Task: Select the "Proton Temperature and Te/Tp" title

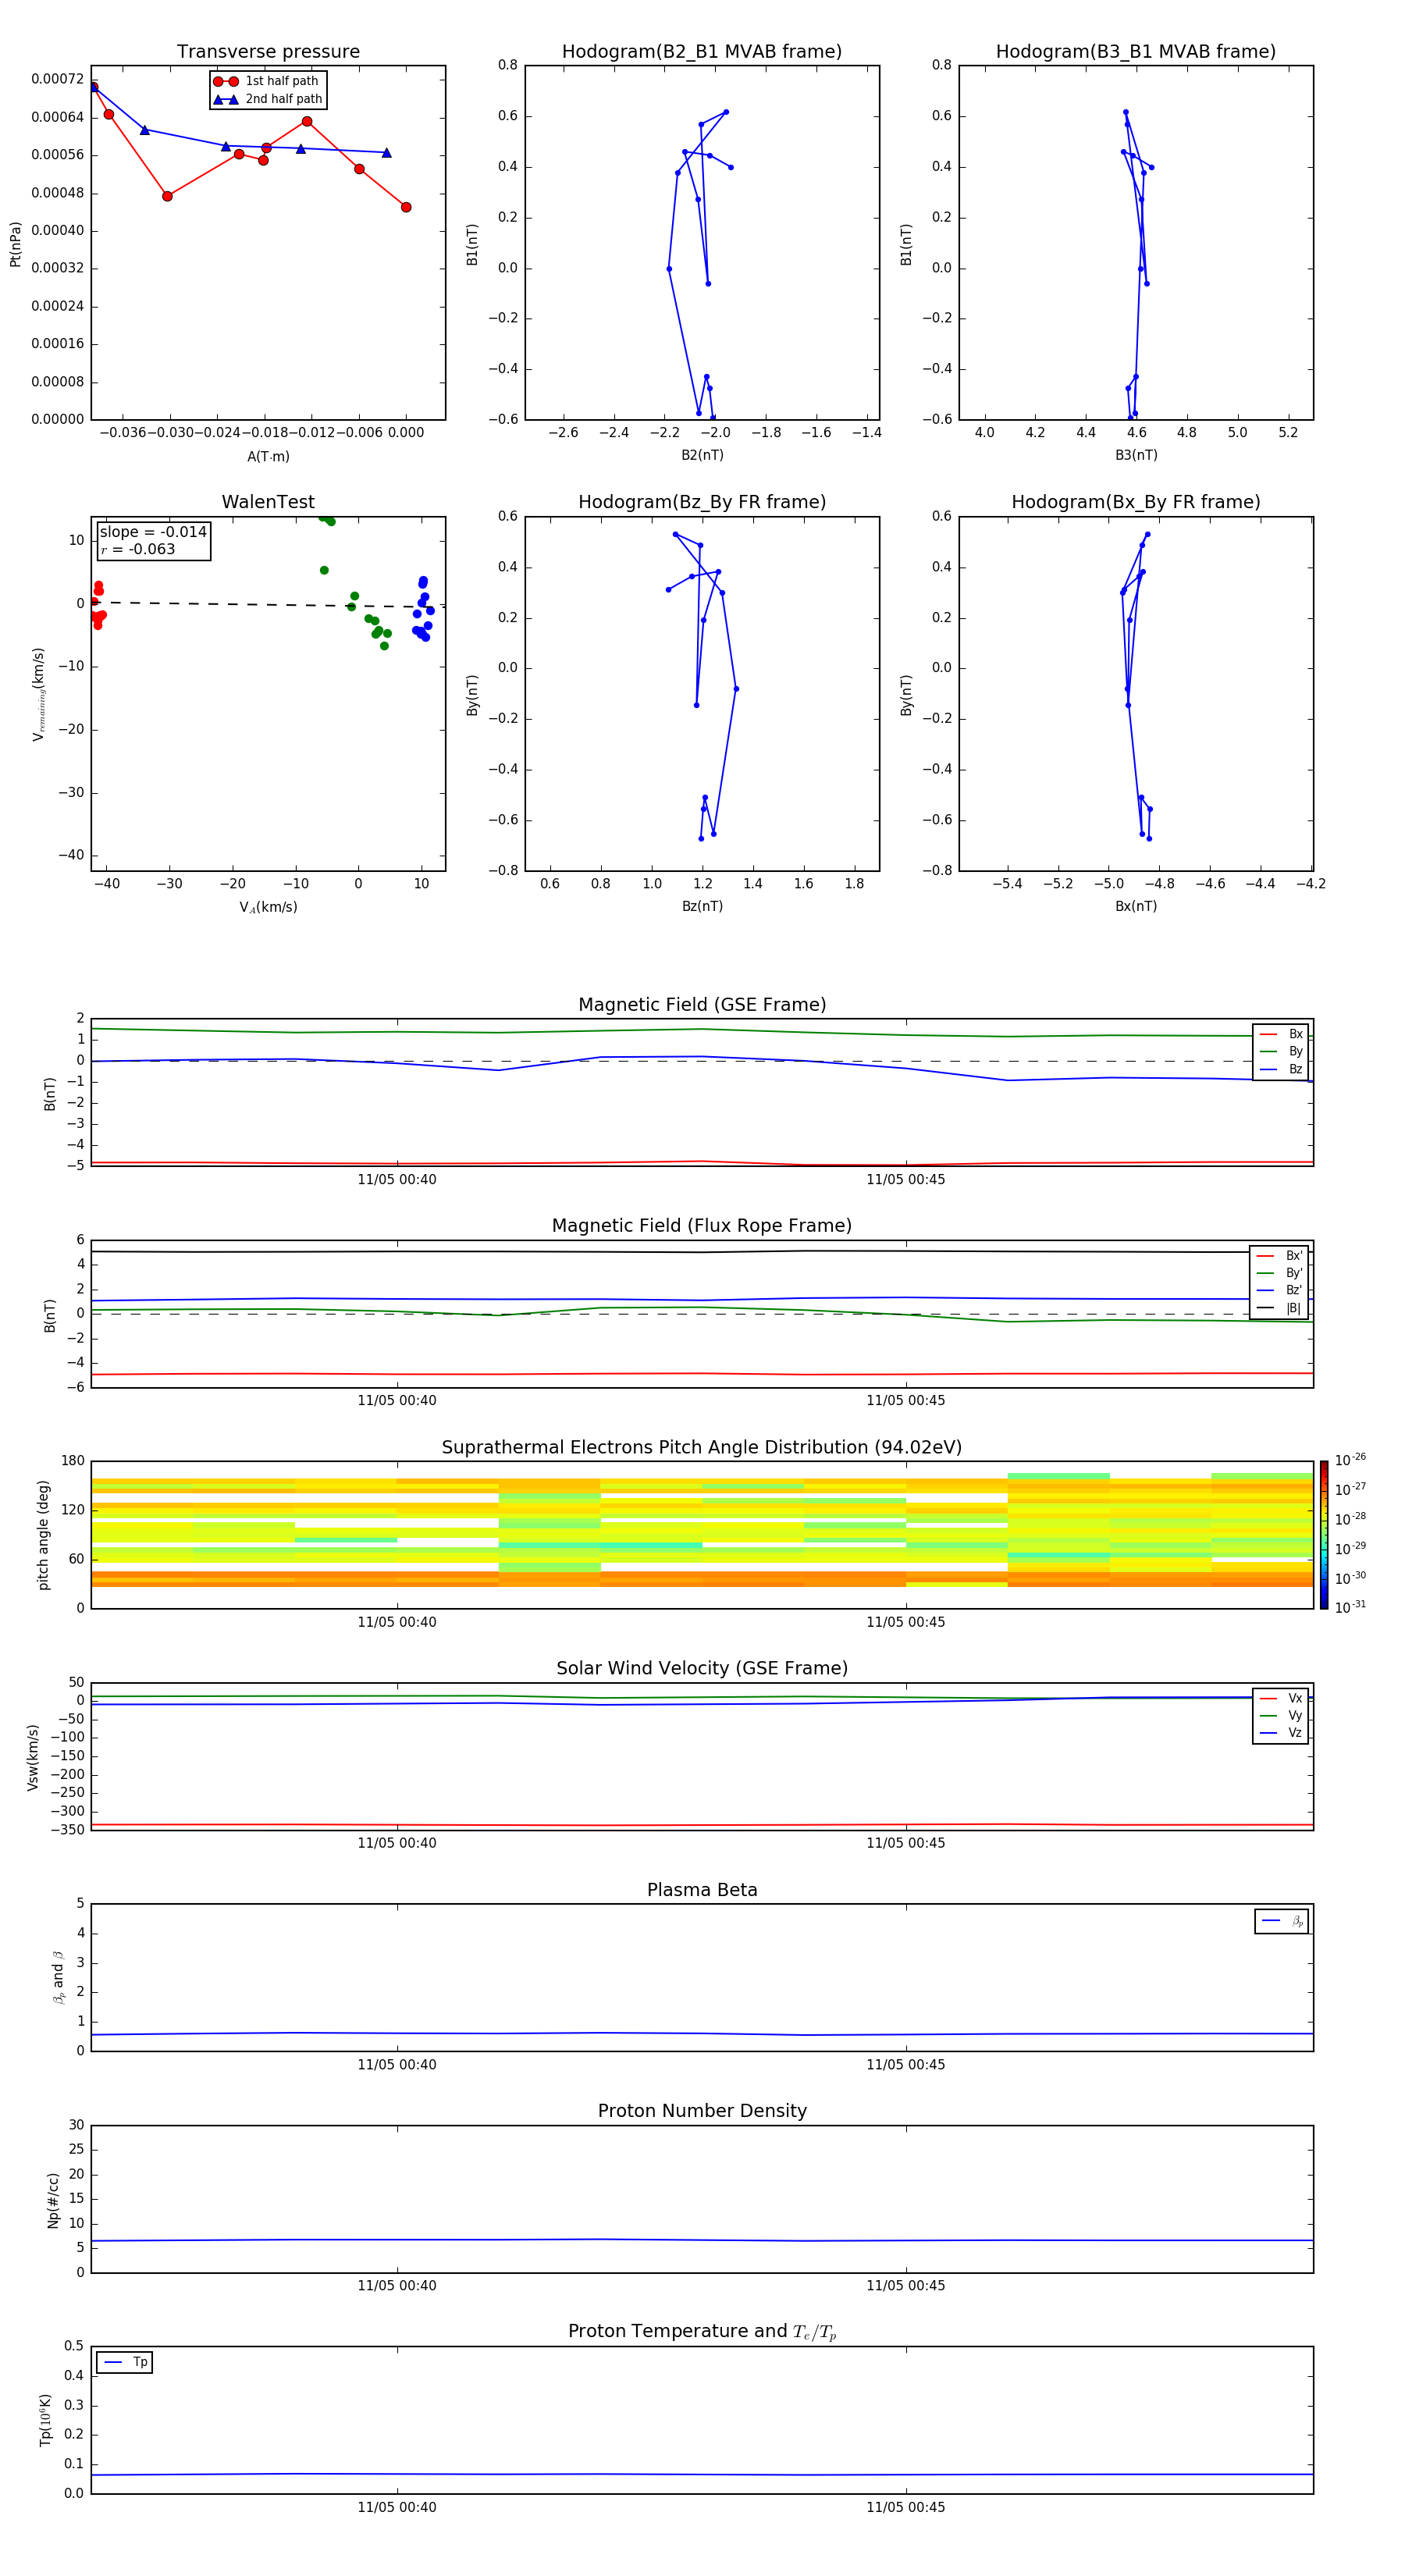Action: click(x=702, y=2332)
